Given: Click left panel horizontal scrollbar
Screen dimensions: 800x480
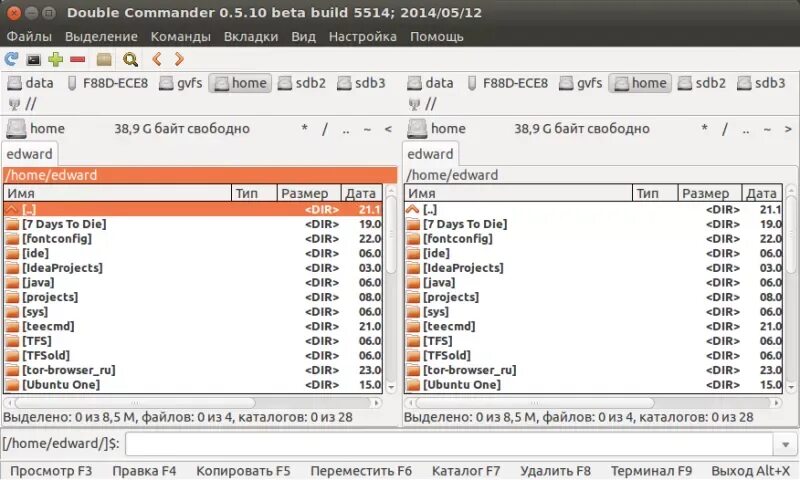Looking at the screenshot, I should pyautogui.click(x=193, y=403).
